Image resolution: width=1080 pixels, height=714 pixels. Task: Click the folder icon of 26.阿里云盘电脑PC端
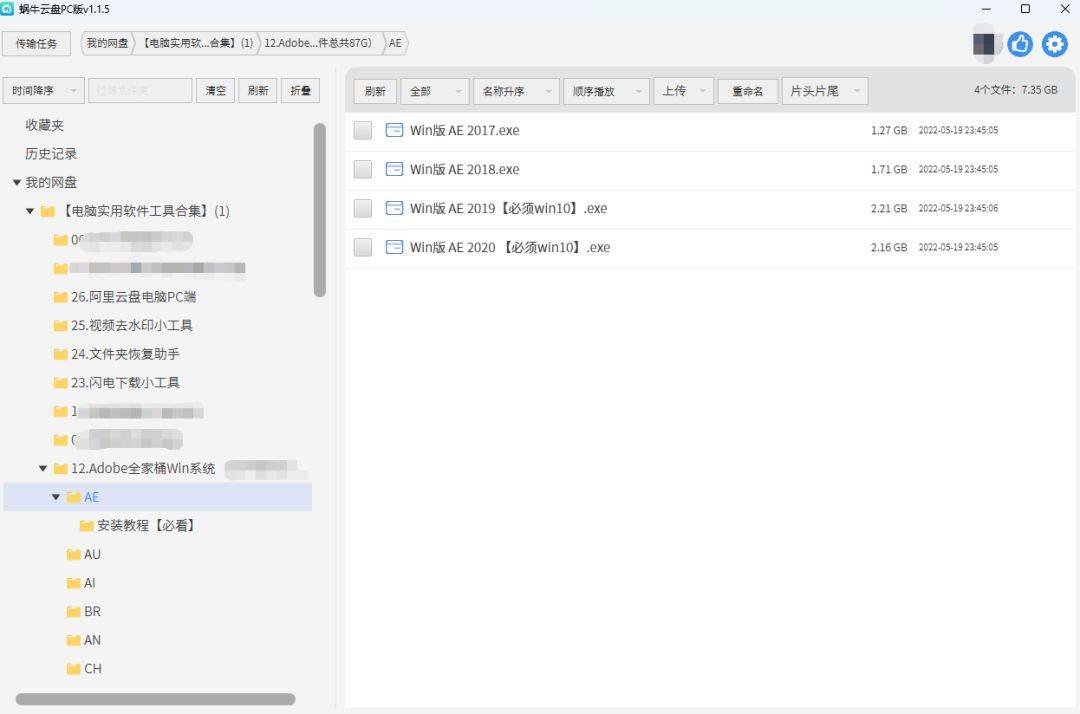(x=61, y=297)
